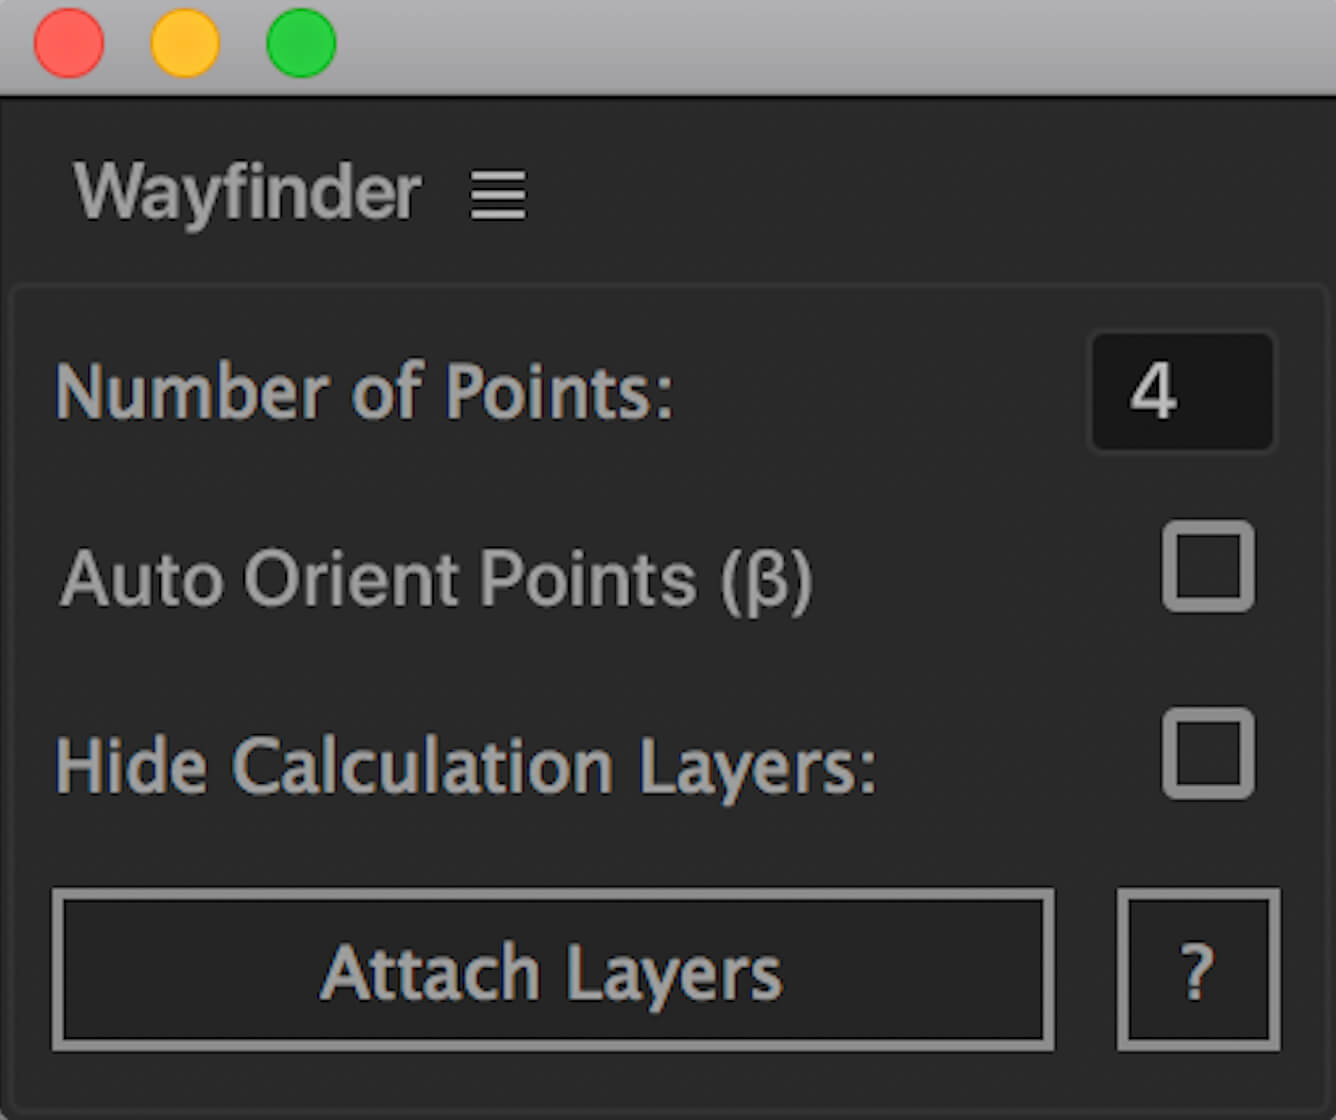Open the Wayfinder panel hamburger menu

tap(498, 194)
